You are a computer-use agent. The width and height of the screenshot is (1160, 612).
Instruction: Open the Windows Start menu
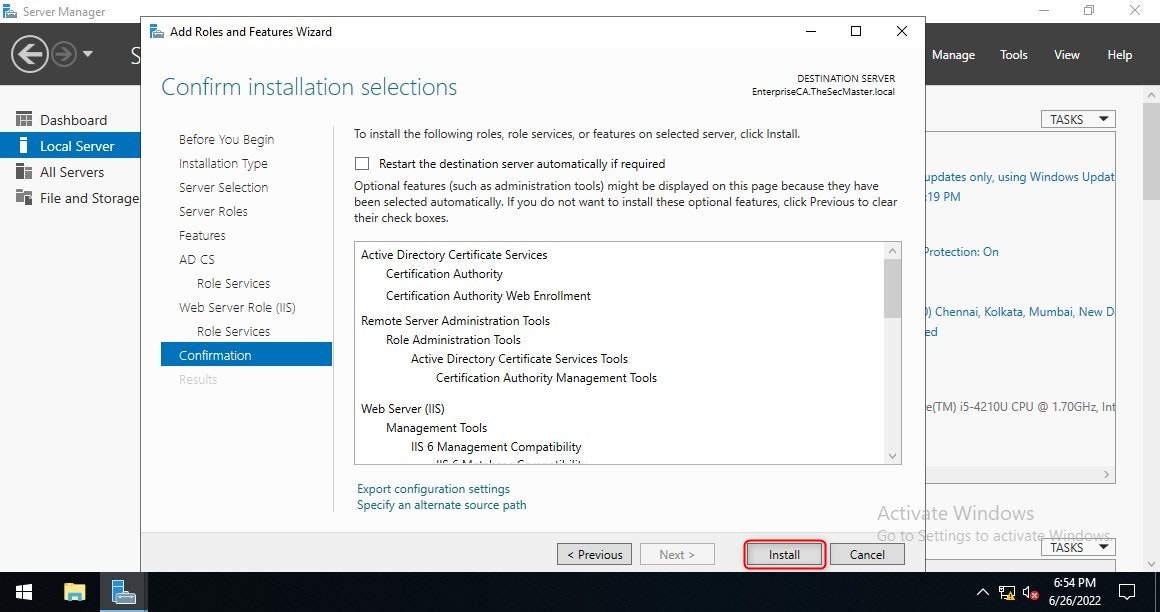tap(24, 592)
